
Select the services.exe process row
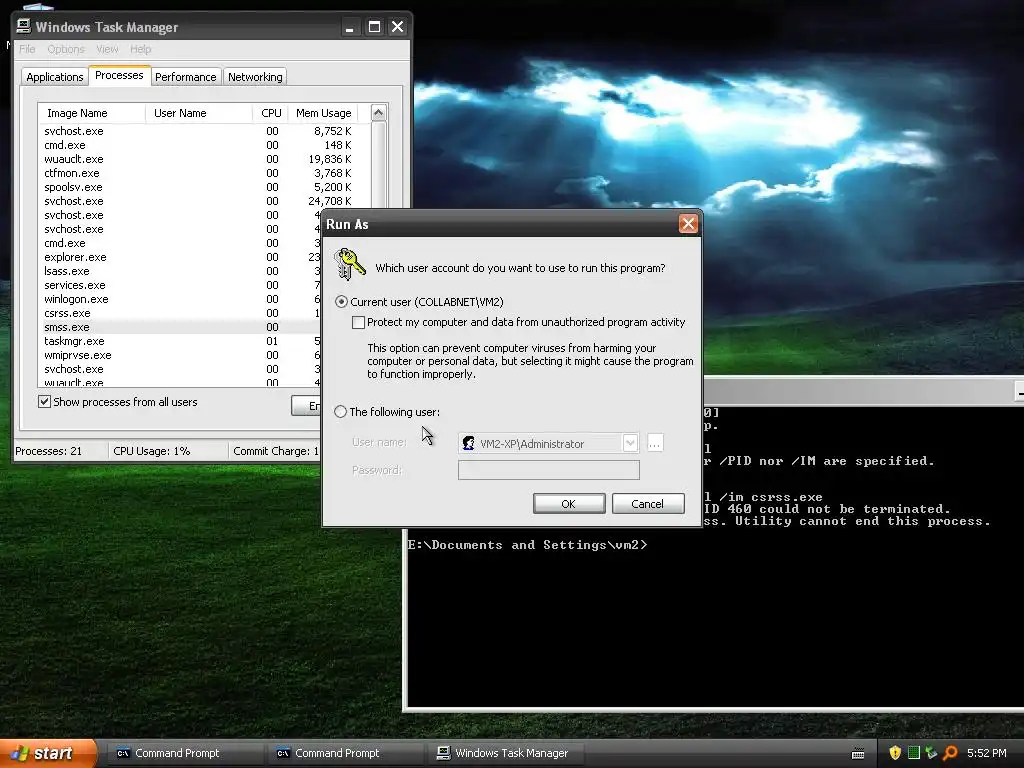tap(180, 285)
